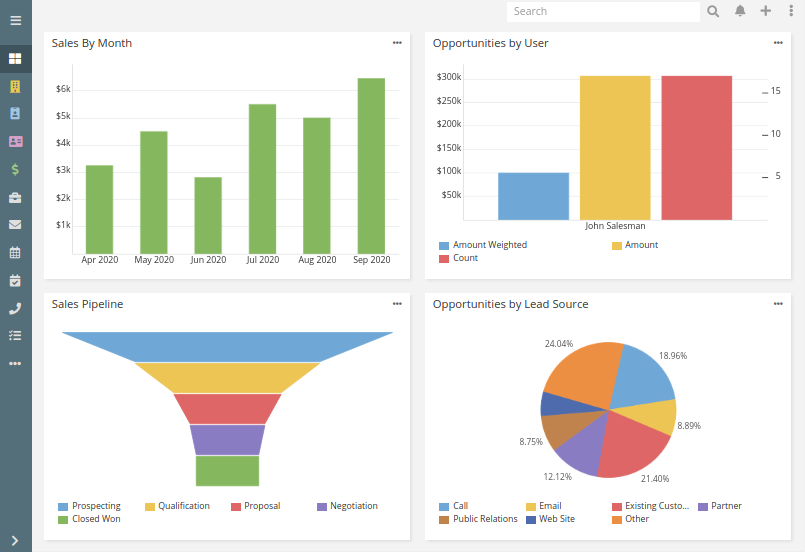Toggle Qualification legend item

point(178,506)
